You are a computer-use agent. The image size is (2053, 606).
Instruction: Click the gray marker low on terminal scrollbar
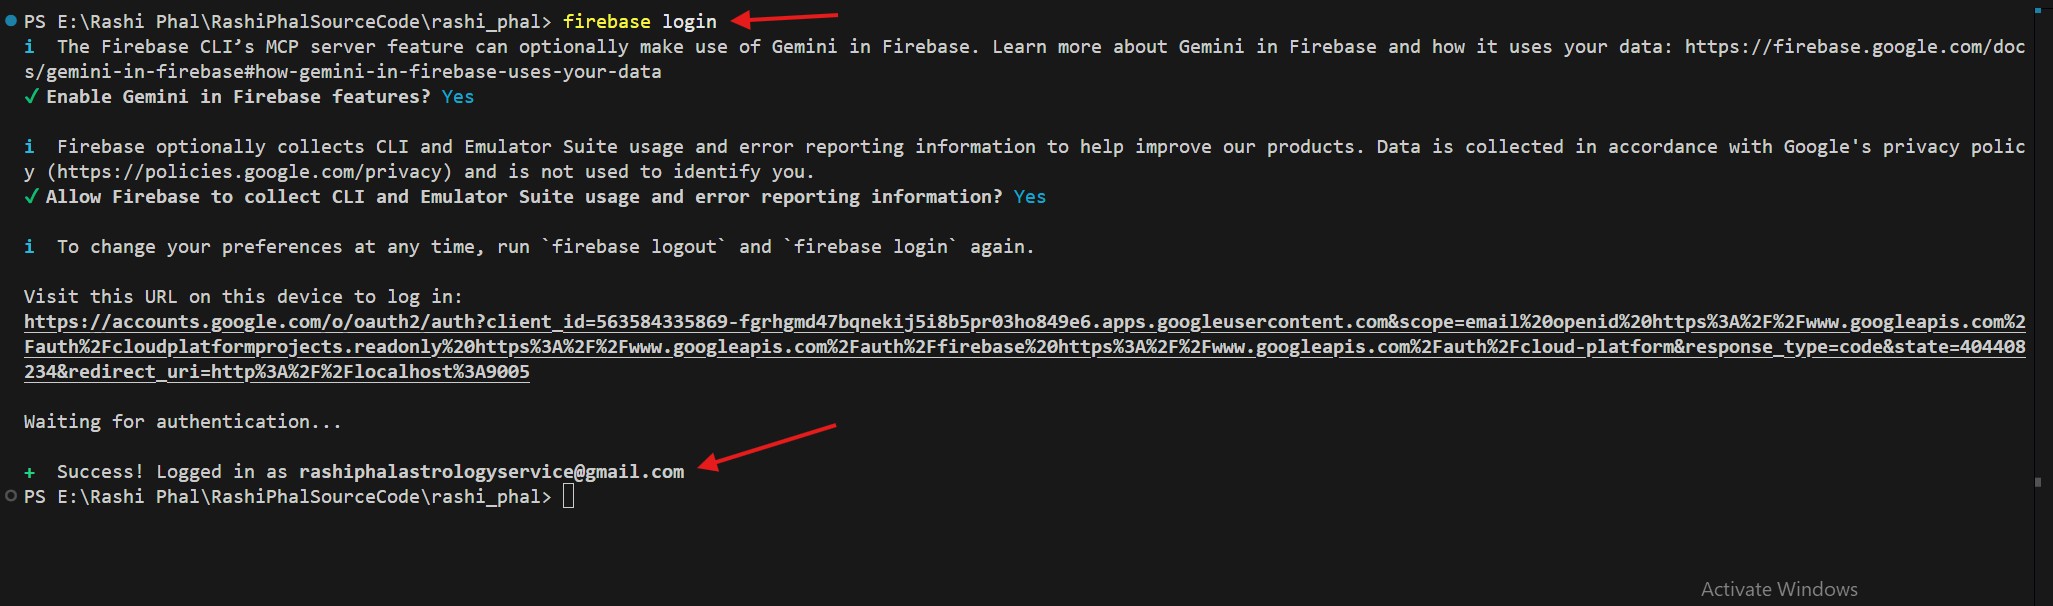tap(2037, 482)
